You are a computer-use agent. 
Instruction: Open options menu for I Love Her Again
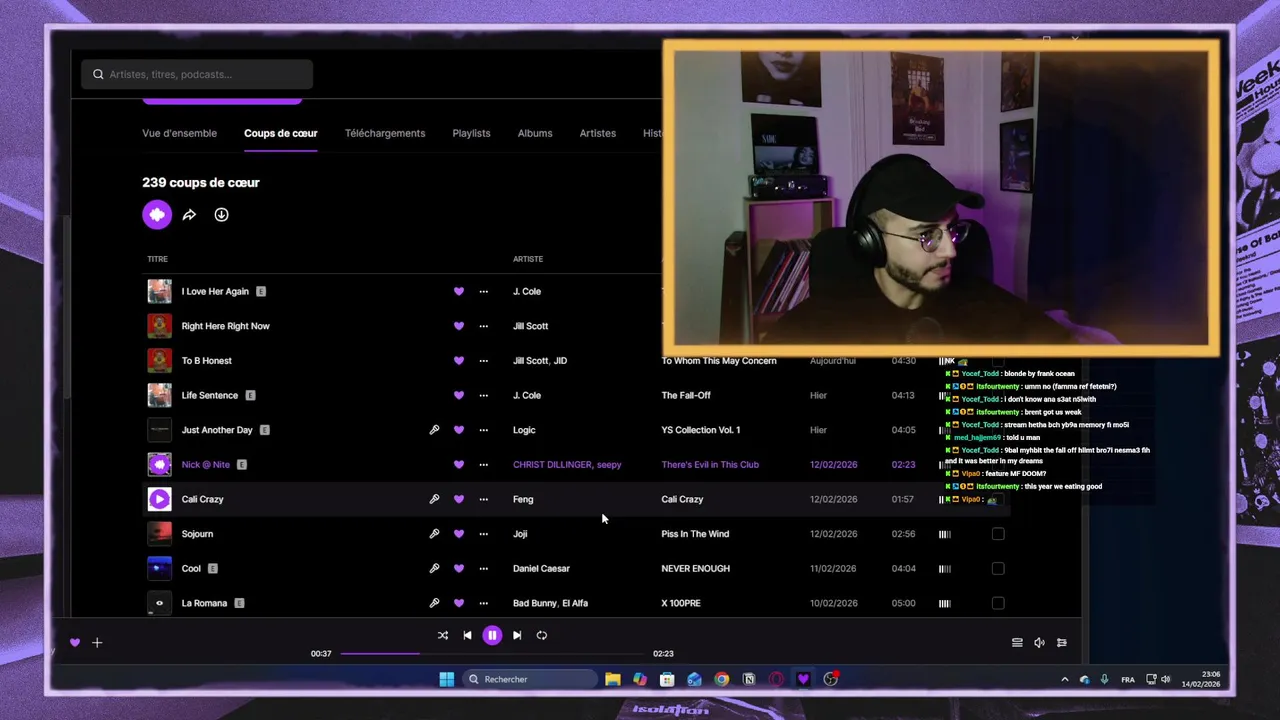tap(484, 292)
